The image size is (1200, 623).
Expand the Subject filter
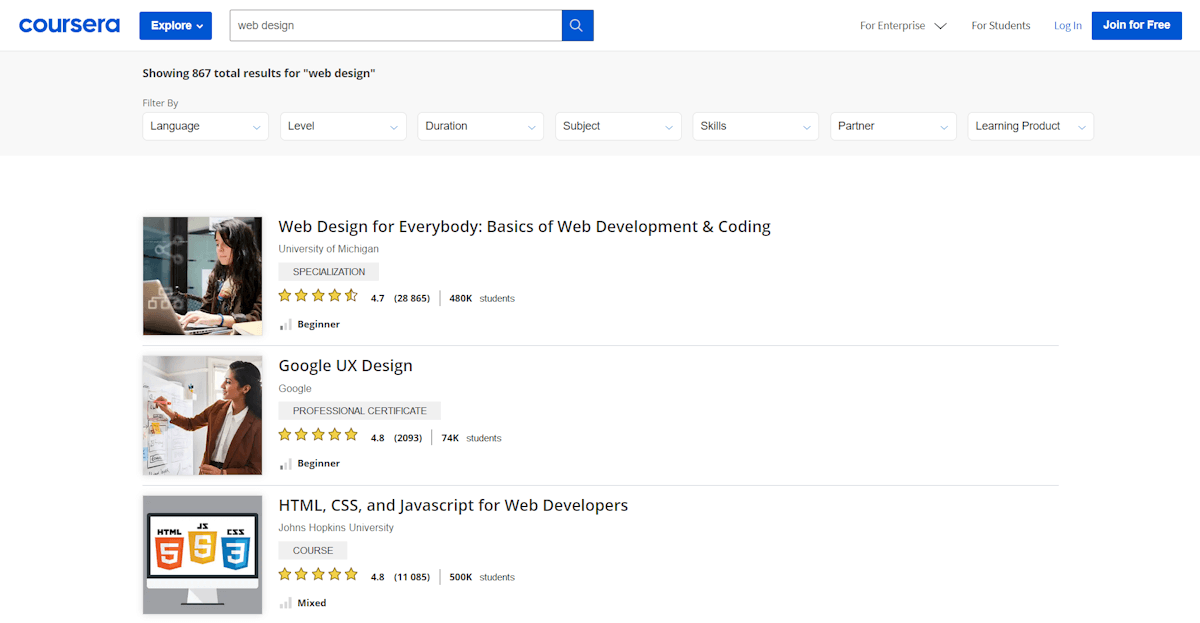618,126
